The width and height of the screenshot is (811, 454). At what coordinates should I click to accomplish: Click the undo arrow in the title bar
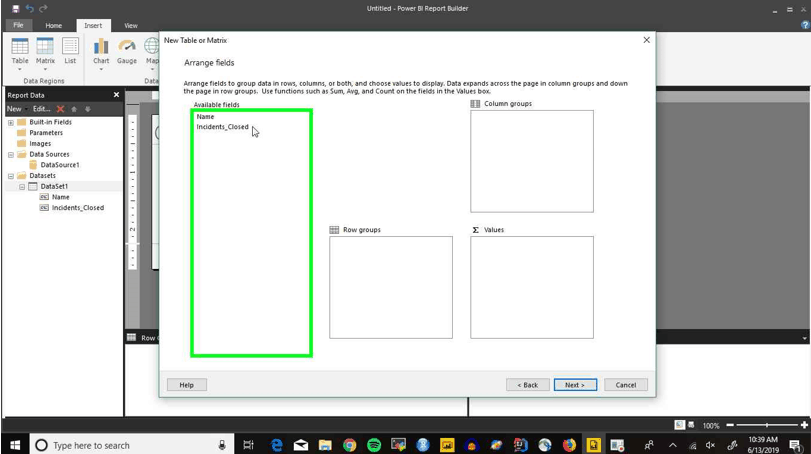click(x=29, y=8)
